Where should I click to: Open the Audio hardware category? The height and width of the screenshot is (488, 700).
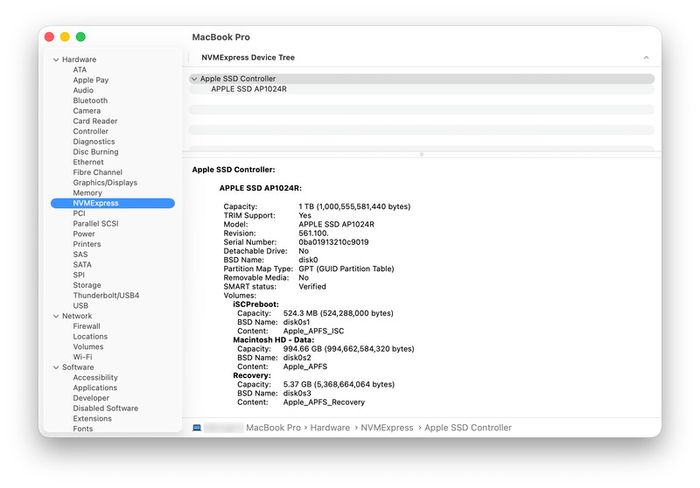(83, 90)
